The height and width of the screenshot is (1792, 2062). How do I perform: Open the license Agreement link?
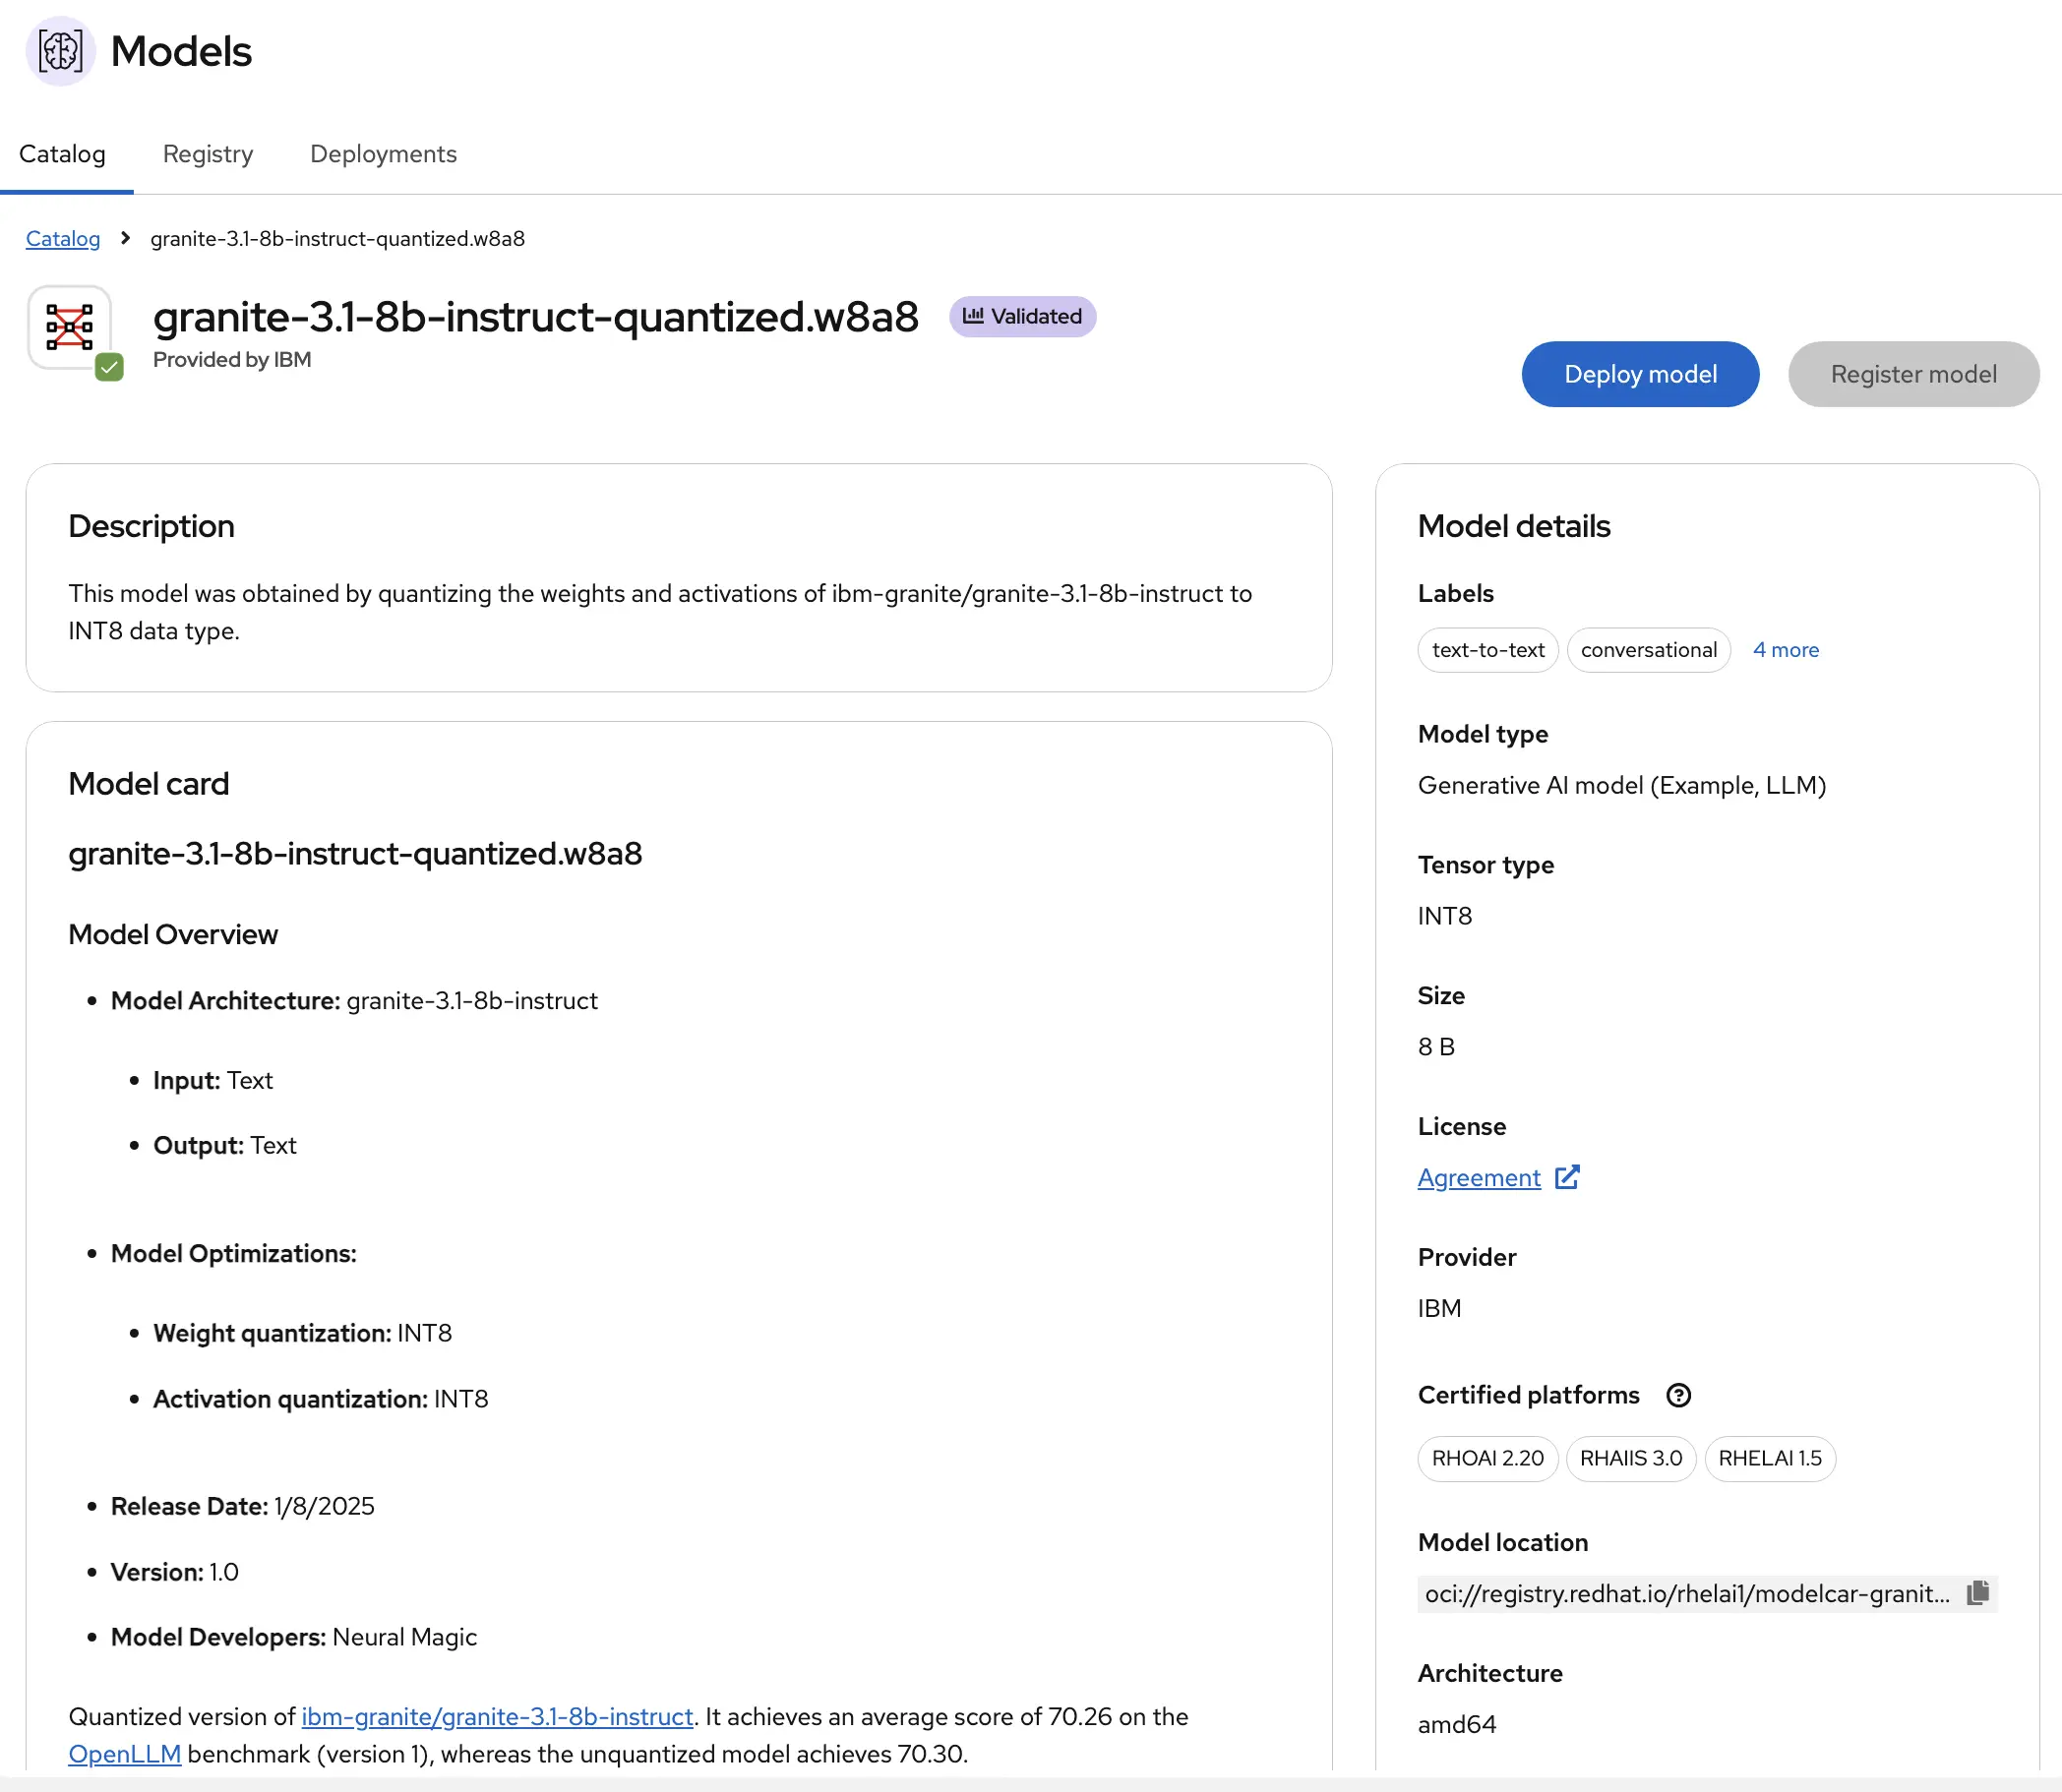click(1479, 1177)
